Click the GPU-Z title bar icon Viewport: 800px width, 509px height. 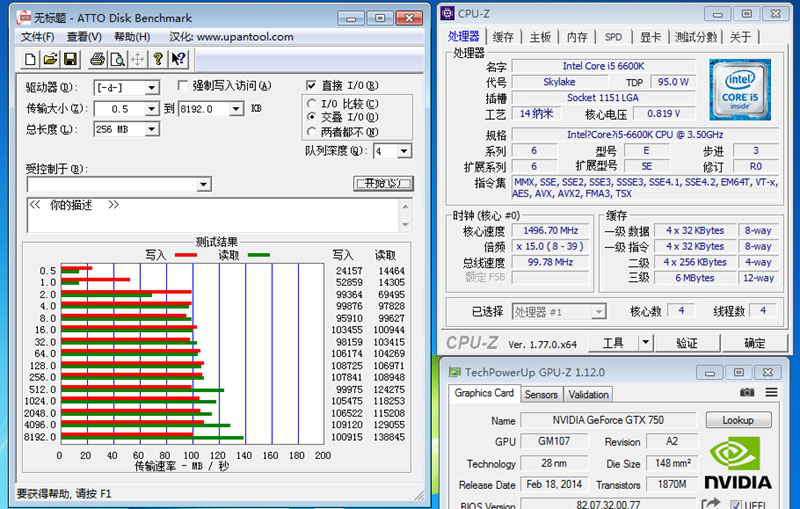click(x=454, y=372)
